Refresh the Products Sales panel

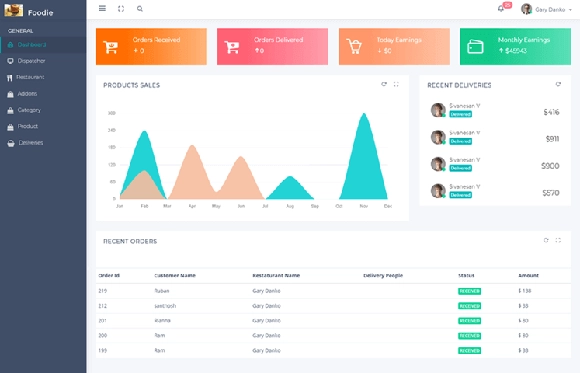point(384,84)
